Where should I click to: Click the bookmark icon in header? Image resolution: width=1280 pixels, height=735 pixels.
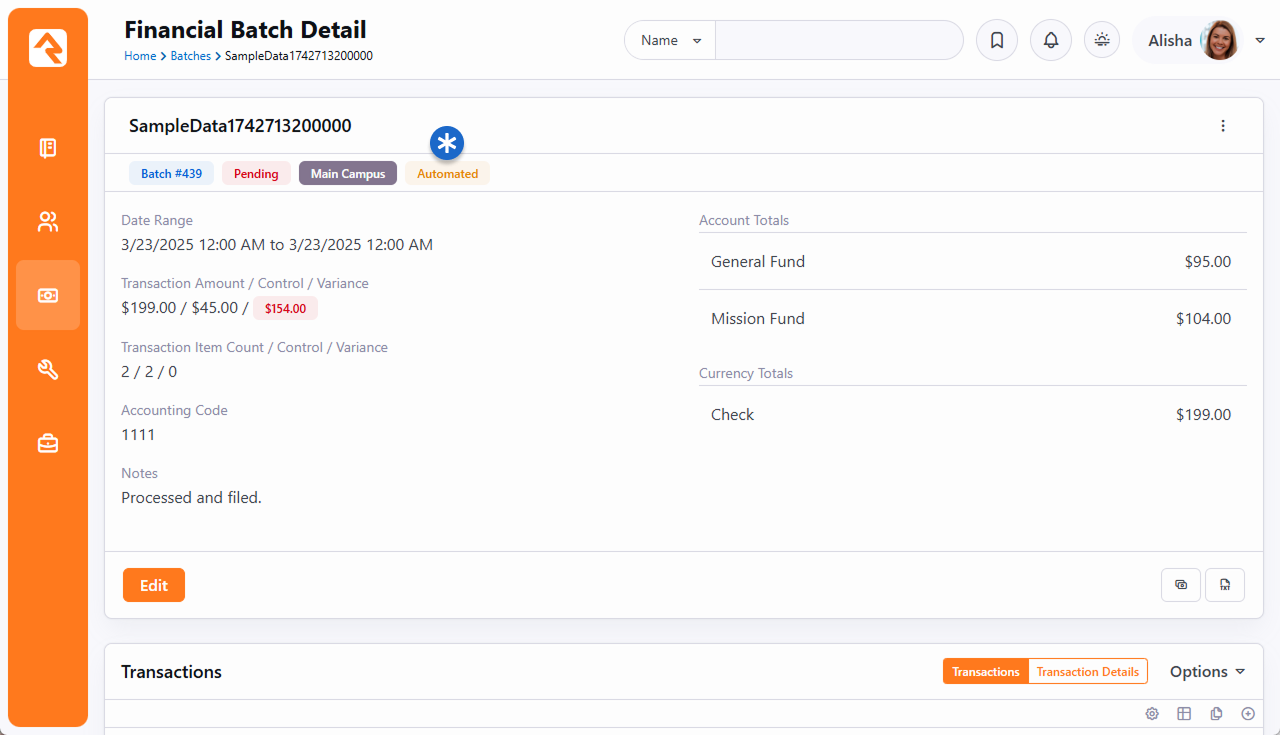pos(997,41)
